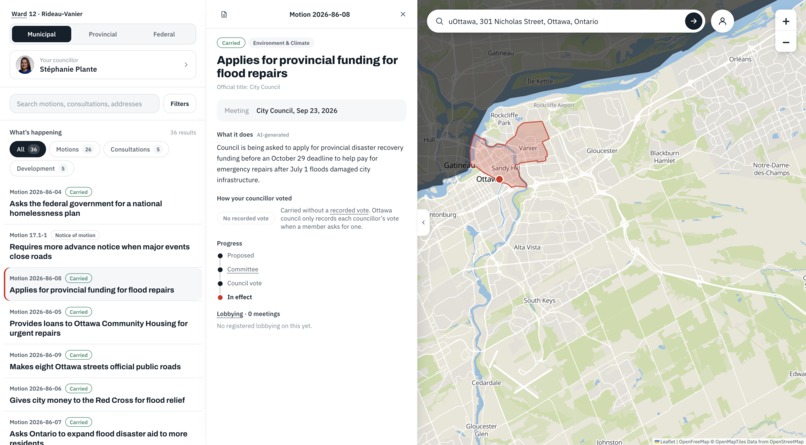Open the Filters button

tap(179, 104)
